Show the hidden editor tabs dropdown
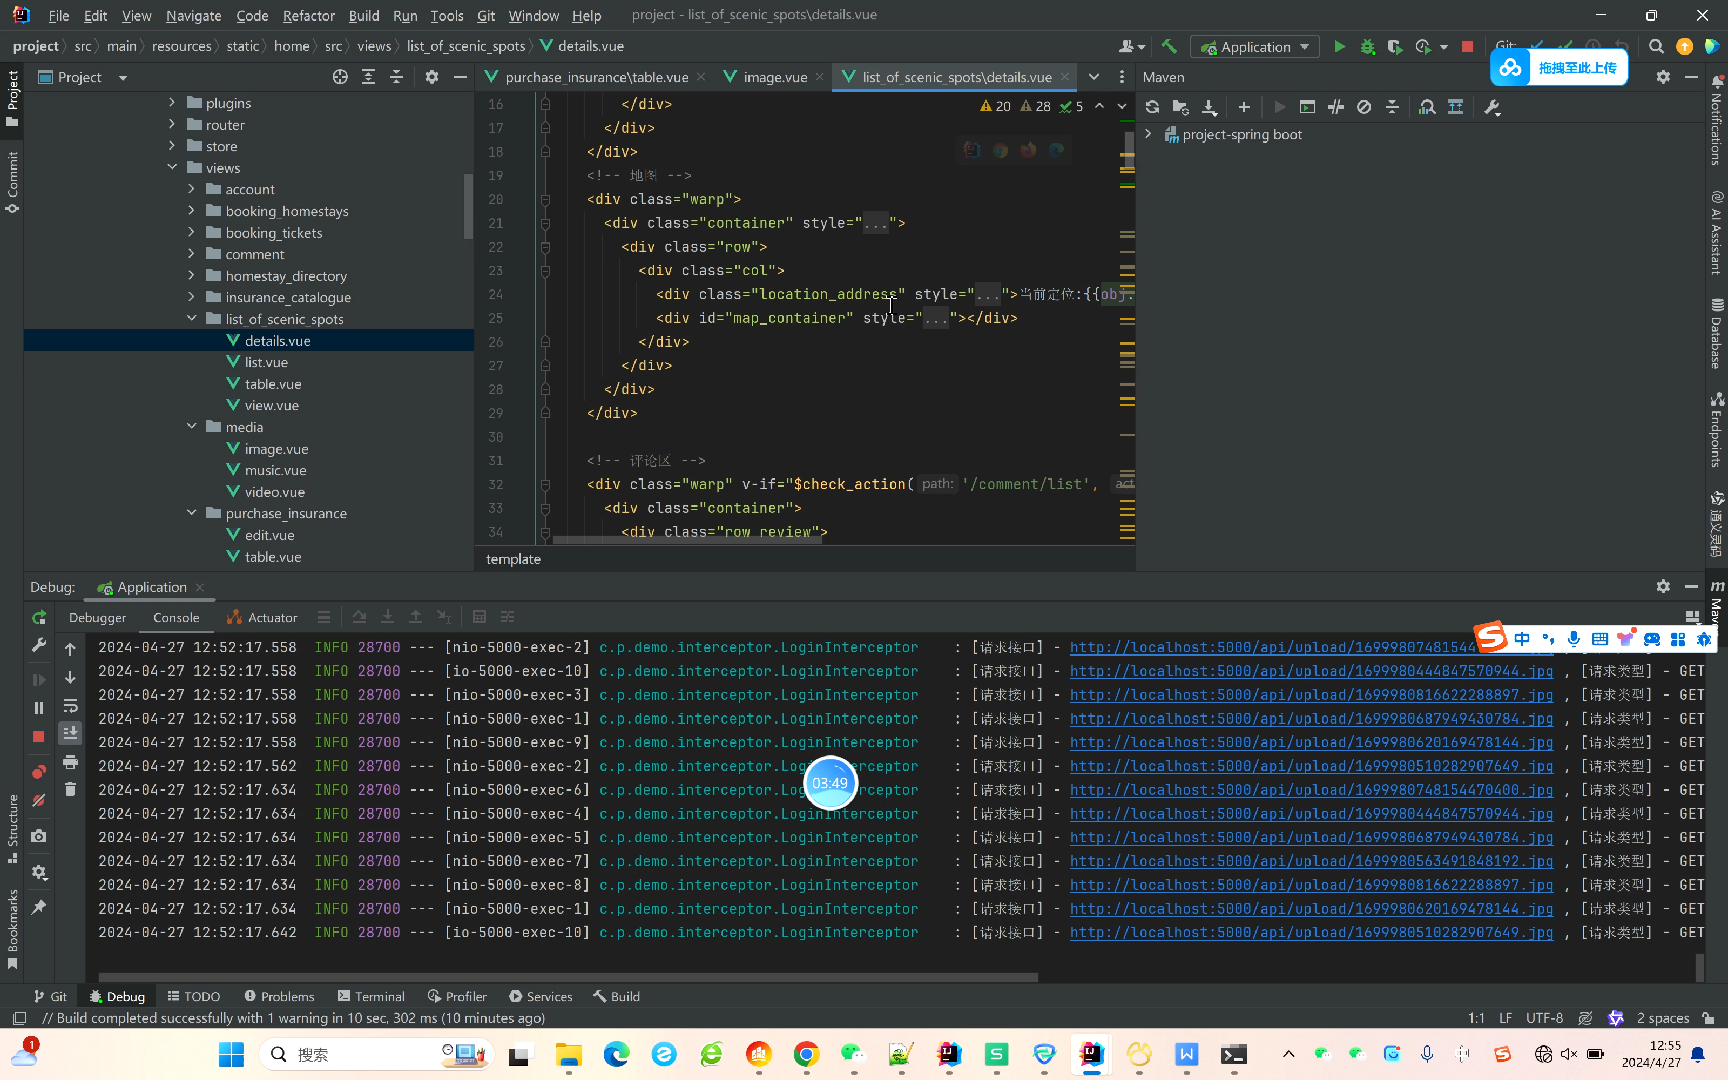This screenshot has height=1080, width=1728. 1094,77
